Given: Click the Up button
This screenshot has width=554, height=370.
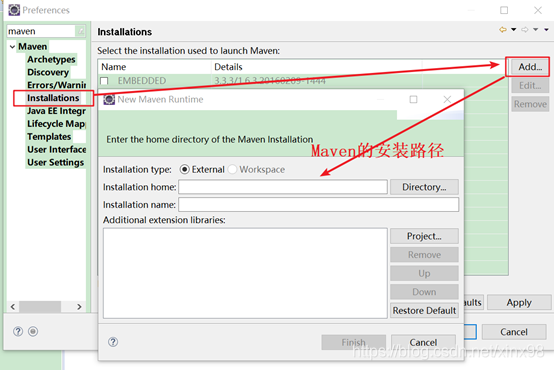Looking at the screenshot, I should tap(424, 274).
